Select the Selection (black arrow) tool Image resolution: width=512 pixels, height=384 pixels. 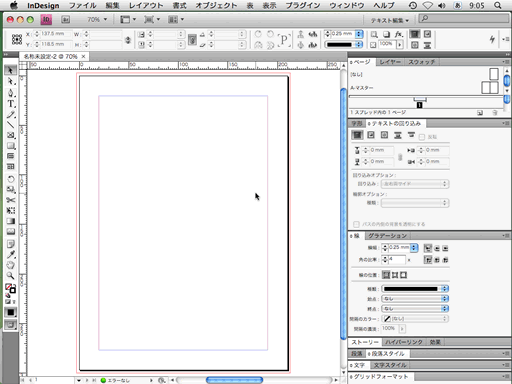coord(11,70)
